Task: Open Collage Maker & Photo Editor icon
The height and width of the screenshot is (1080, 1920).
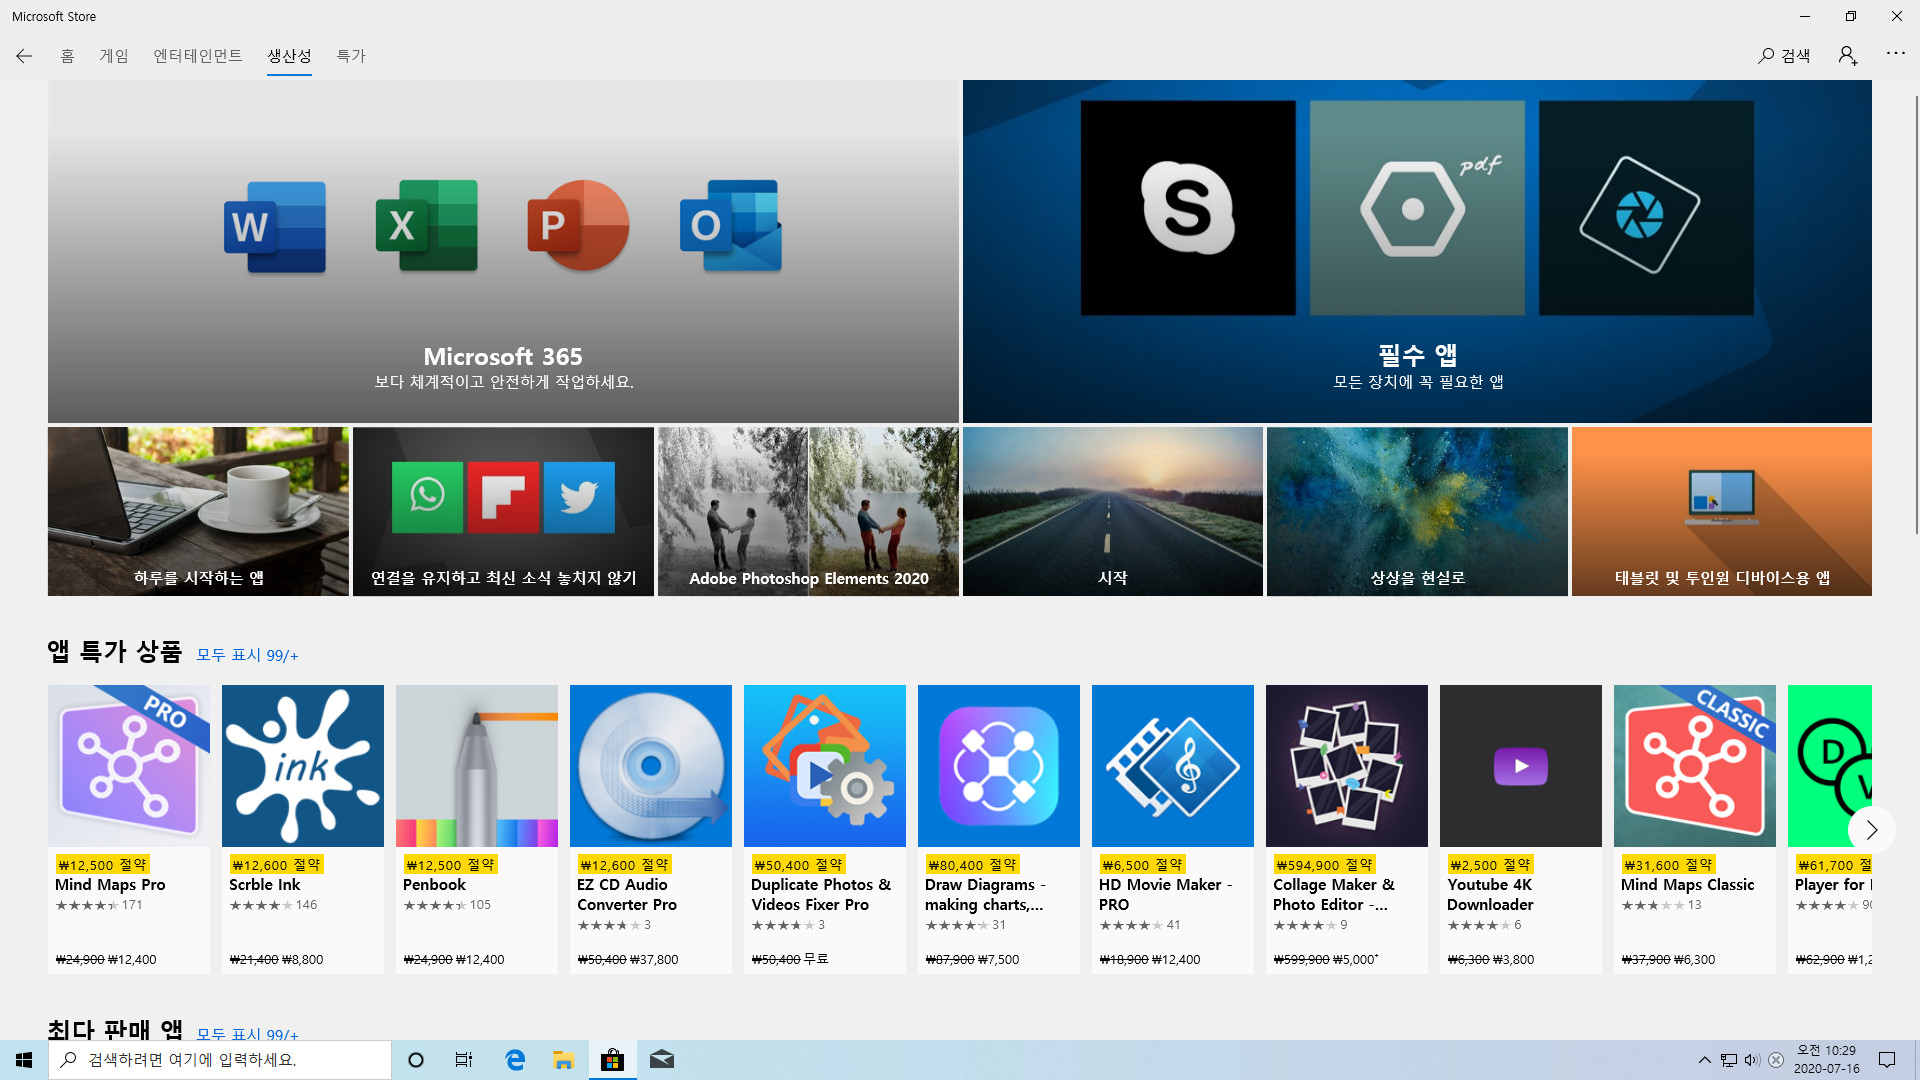Action: coord(1347,766)
